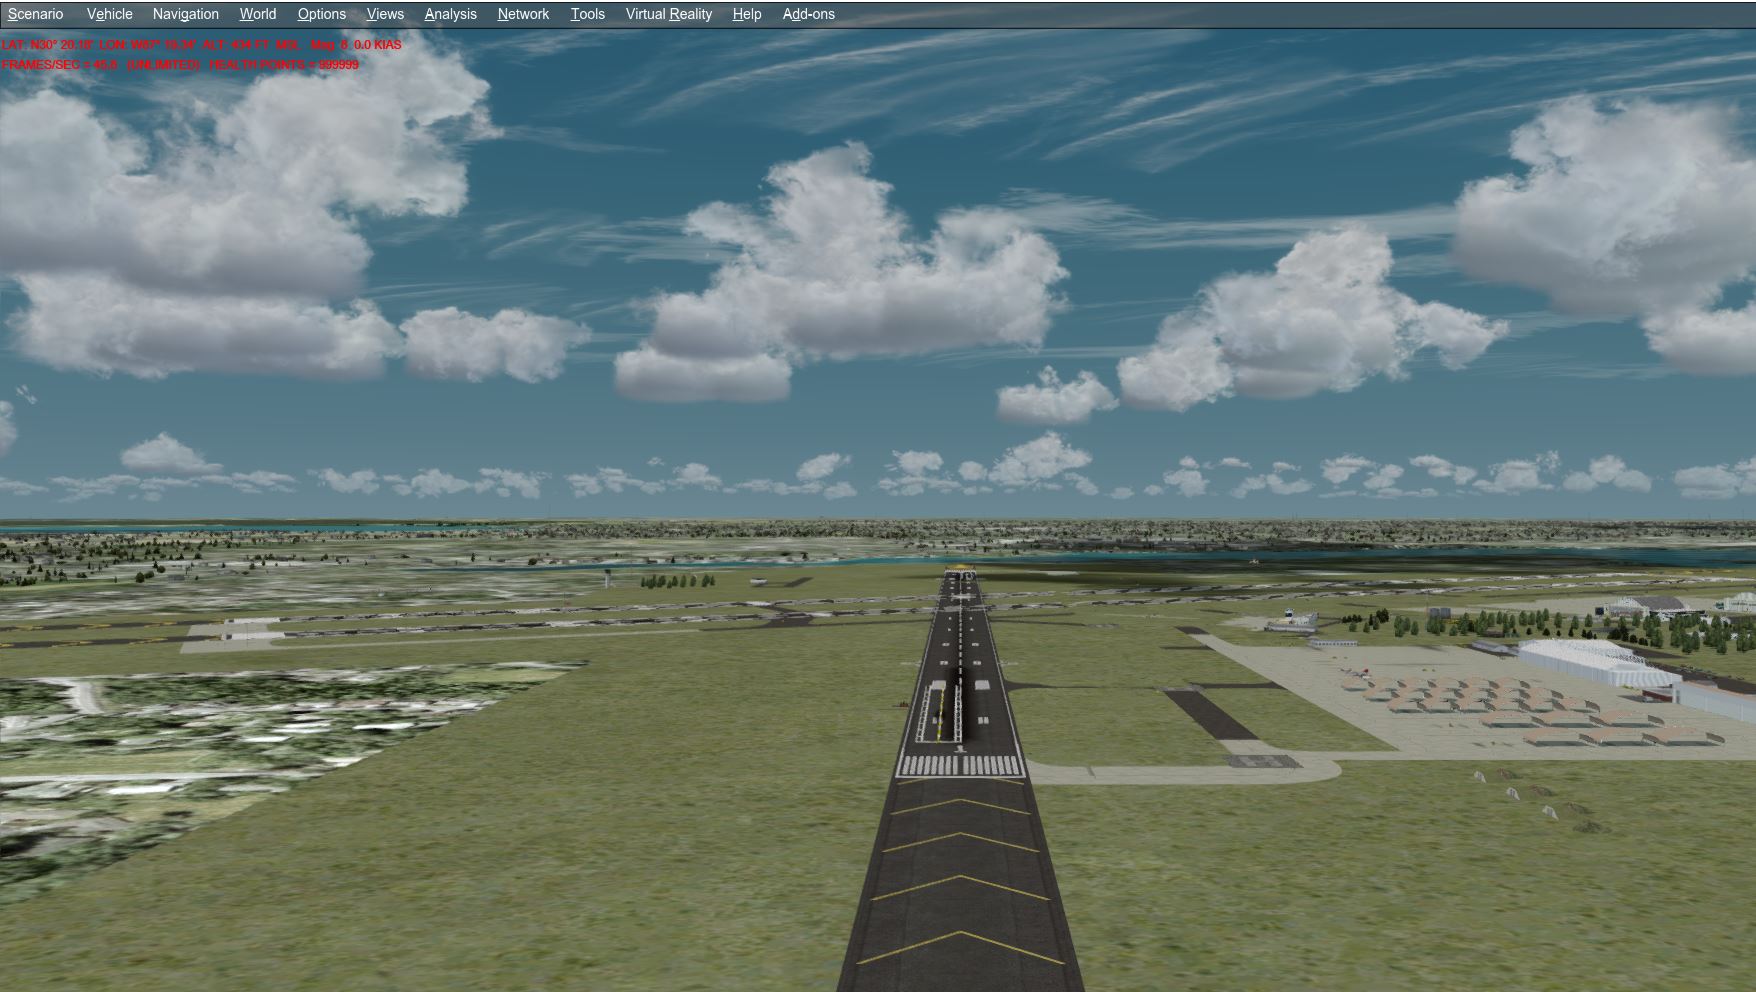Click the control tower right of runway
The width and height of the screenshot is (1756, 992).
pos(1290,617)
